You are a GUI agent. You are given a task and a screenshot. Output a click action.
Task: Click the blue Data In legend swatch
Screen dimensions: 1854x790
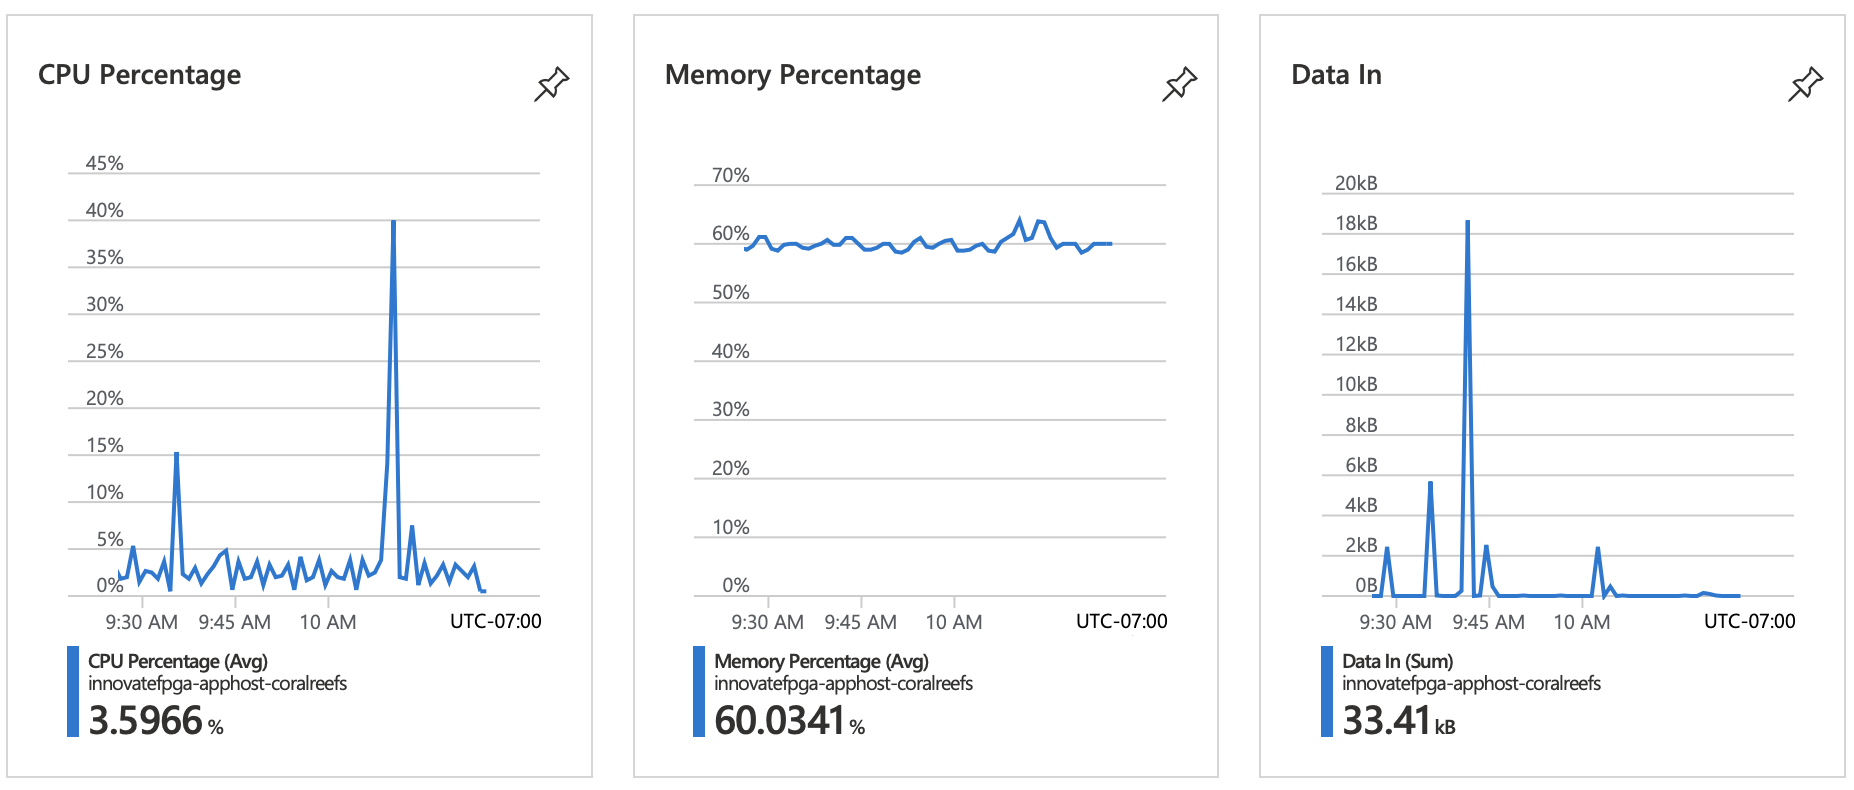coord(1327,692)
